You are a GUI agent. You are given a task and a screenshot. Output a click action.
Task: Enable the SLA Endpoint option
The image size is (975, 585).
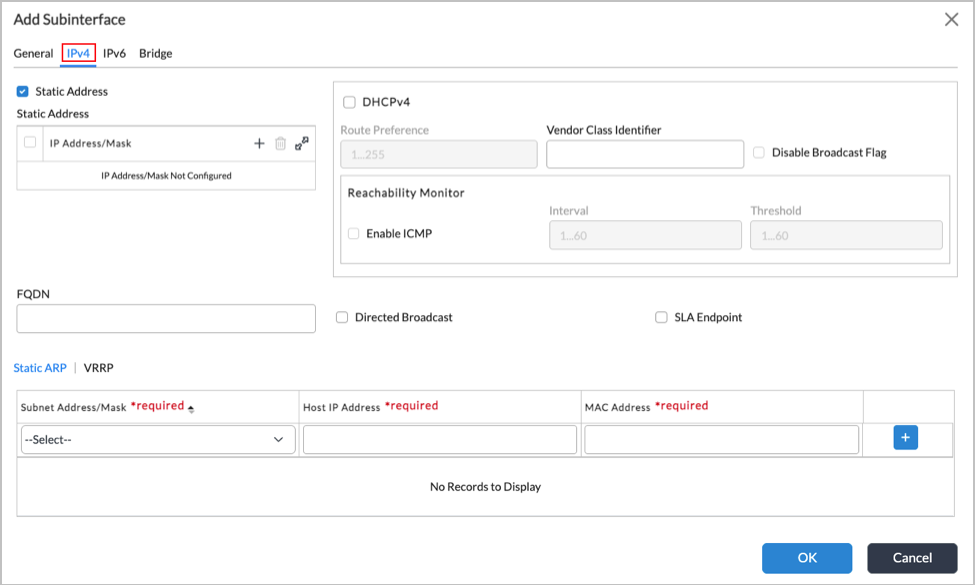(661, 317)
